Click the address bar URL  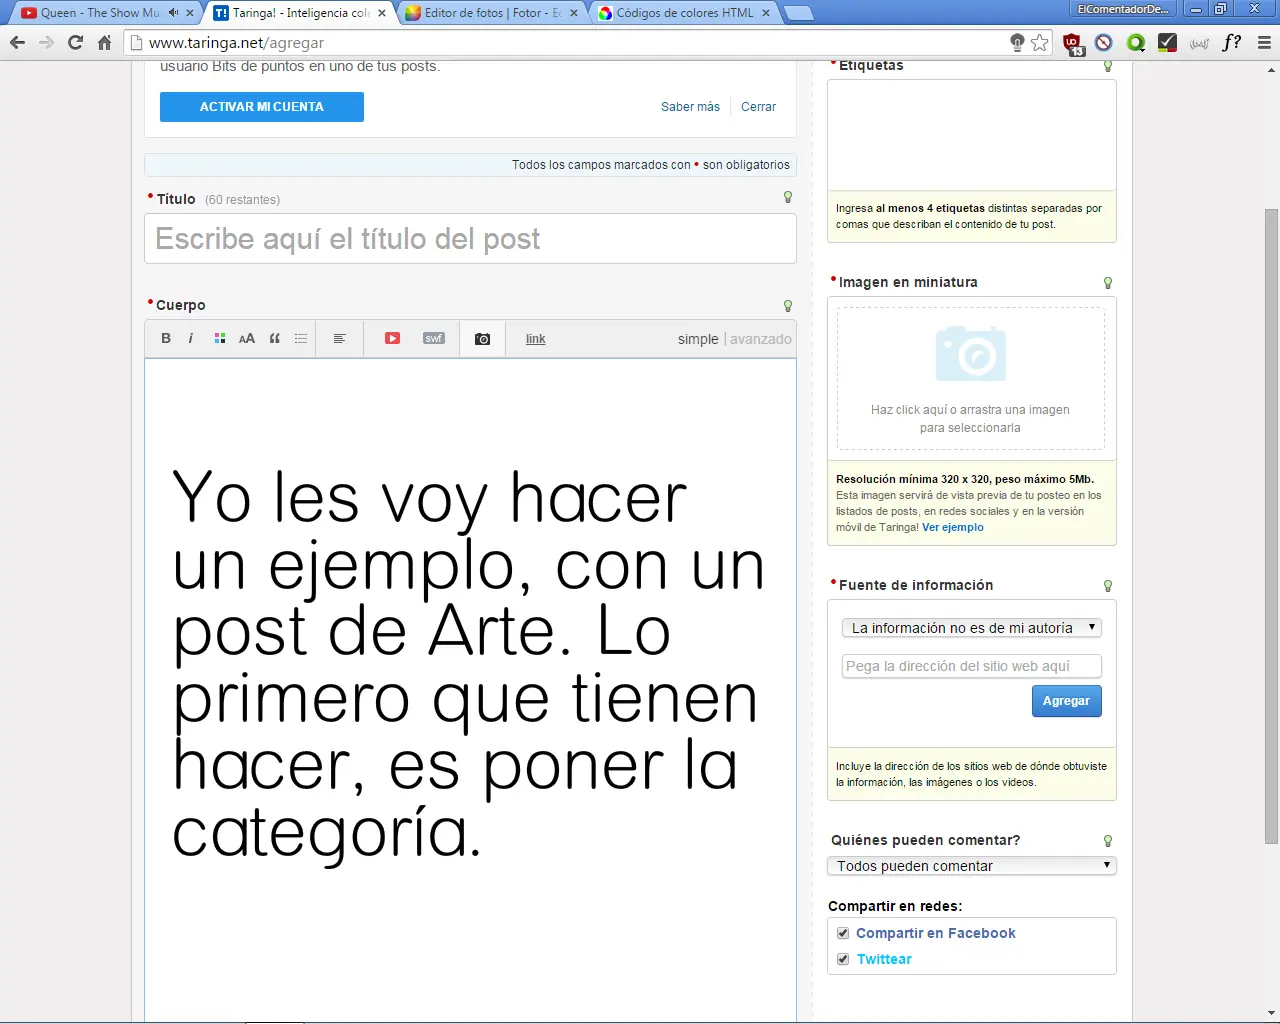[x=236, y=43]
